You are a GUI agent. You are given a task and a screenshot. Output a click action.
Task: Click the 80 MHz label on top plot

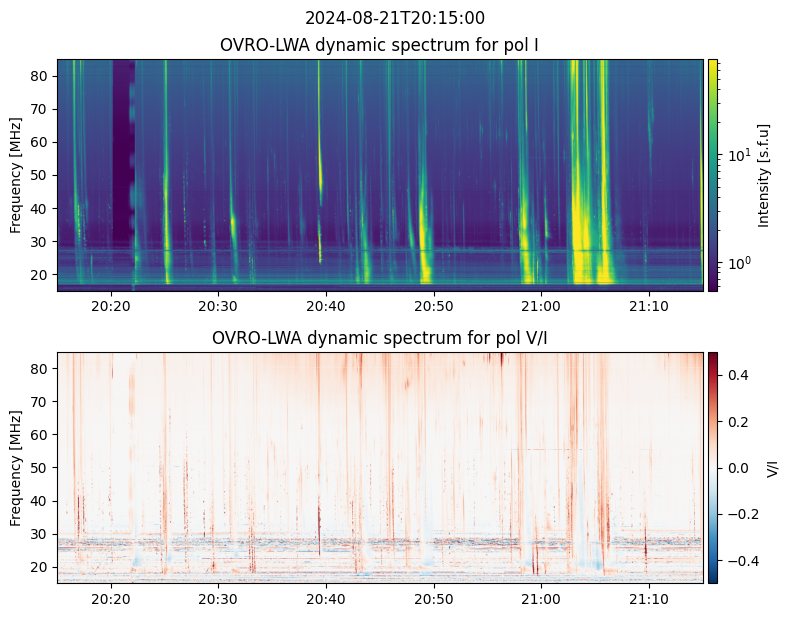point(40,76)
